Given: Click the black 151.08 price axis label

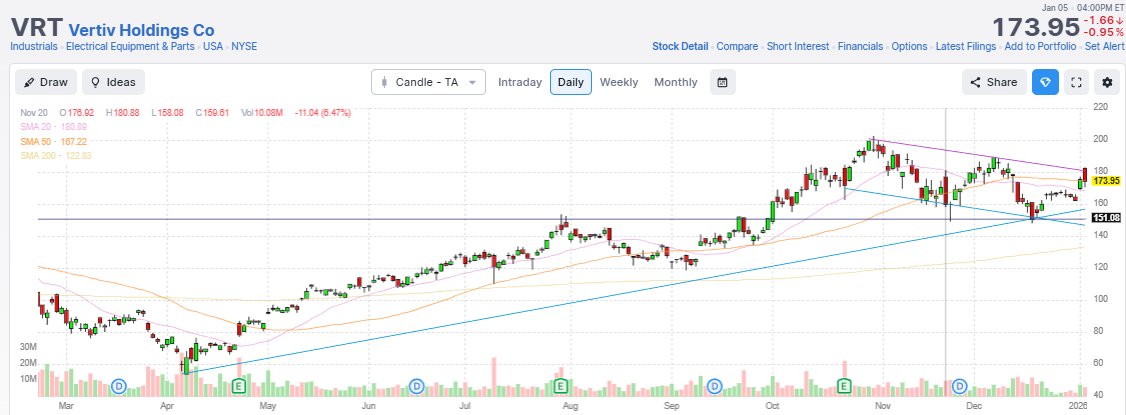Looking at the screenshot, I should [x=1107, y=218].
